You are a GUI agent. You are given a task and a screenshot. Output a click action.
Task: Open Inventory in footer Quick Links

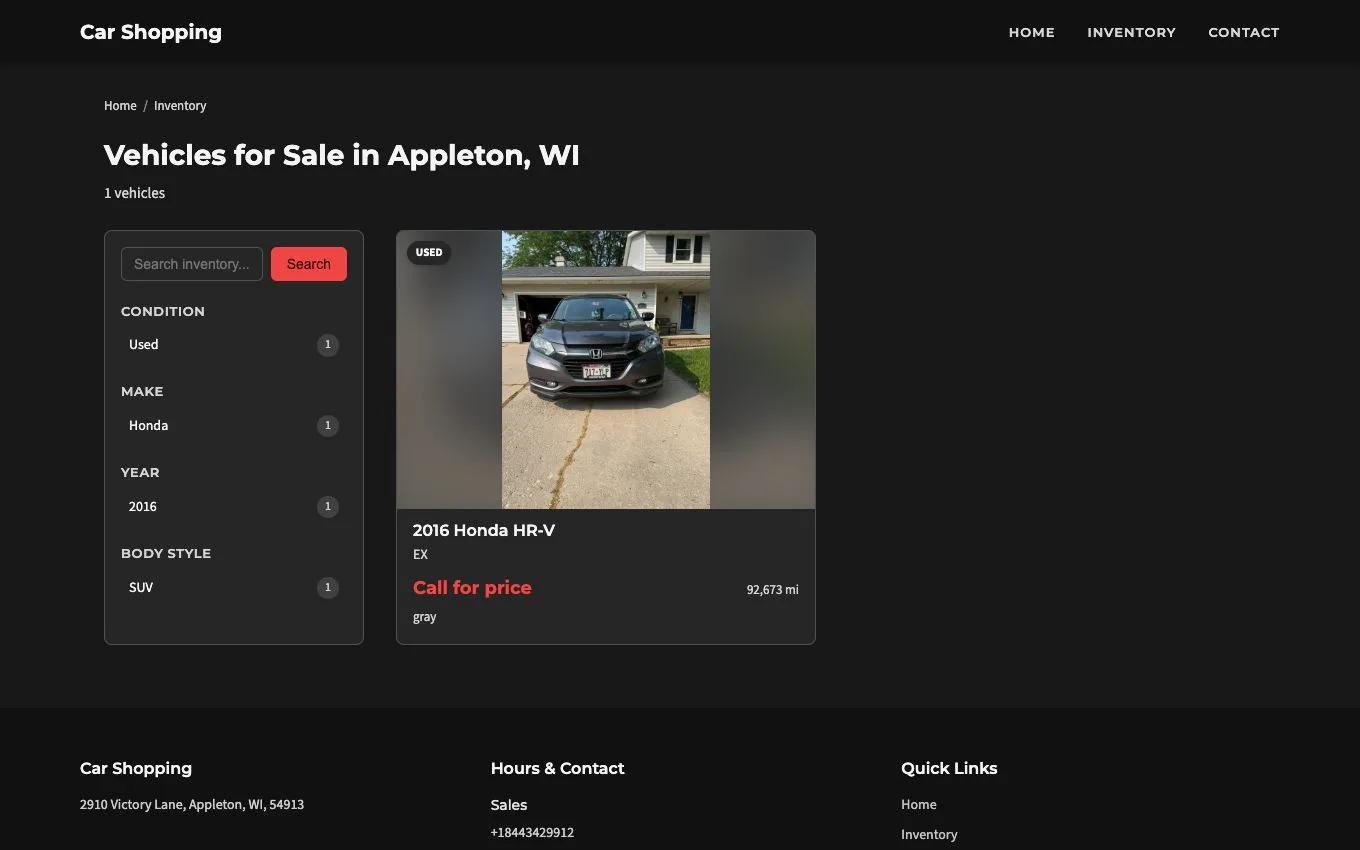(x=929, y=834)
